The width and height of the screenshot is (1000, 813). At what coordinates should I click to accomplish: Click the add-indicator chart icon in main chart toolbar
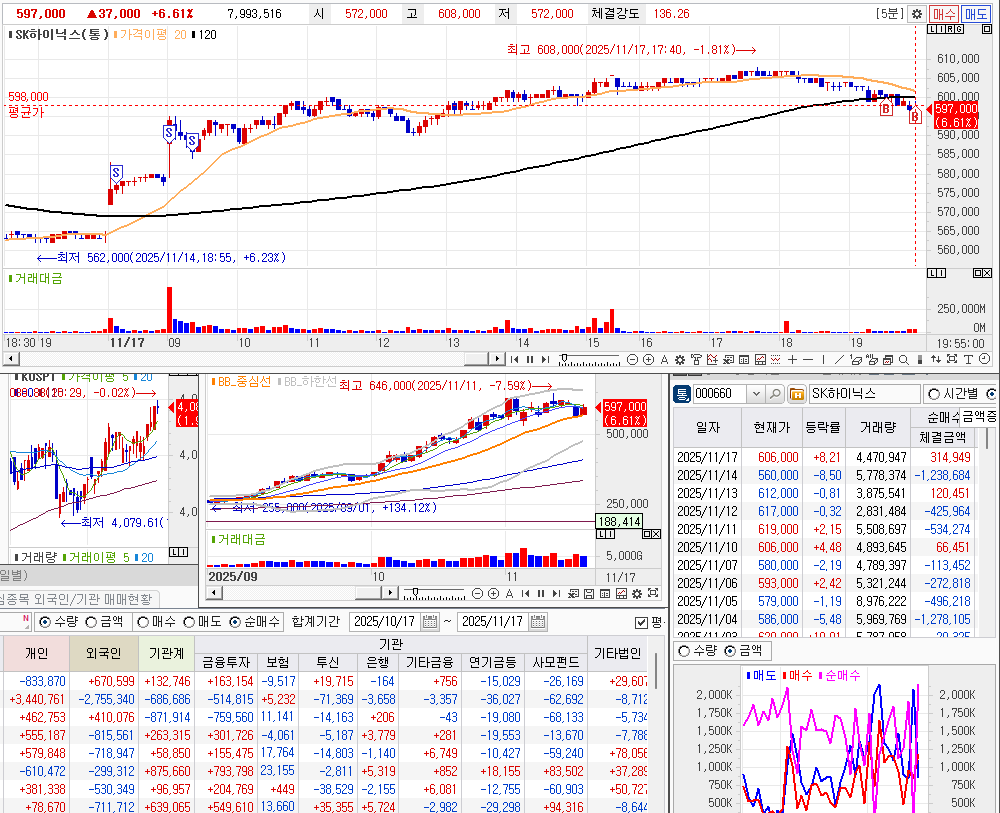(712, 360)
